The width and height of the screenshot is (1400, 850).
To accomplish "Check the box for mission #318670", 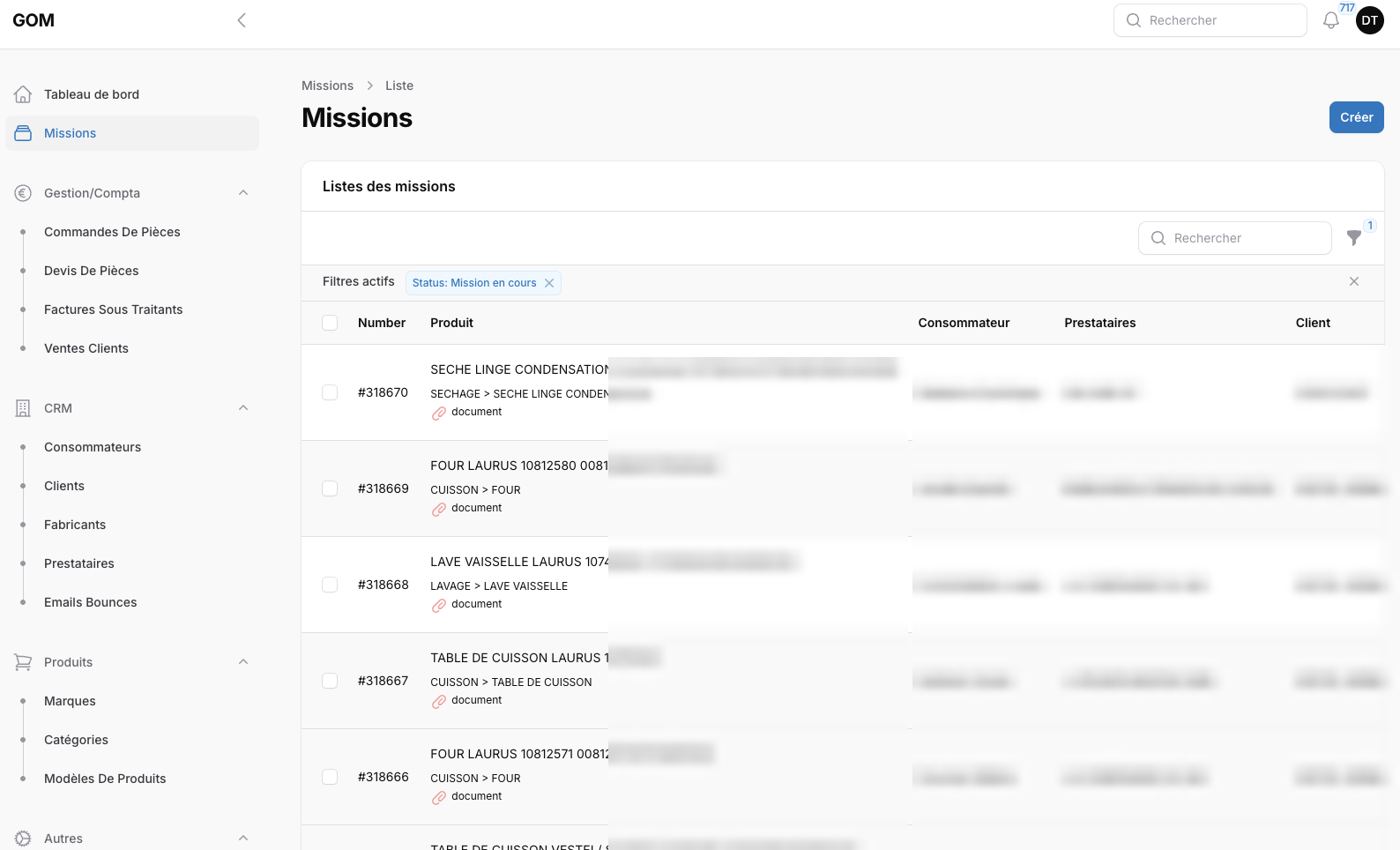I will pos(330,393).
